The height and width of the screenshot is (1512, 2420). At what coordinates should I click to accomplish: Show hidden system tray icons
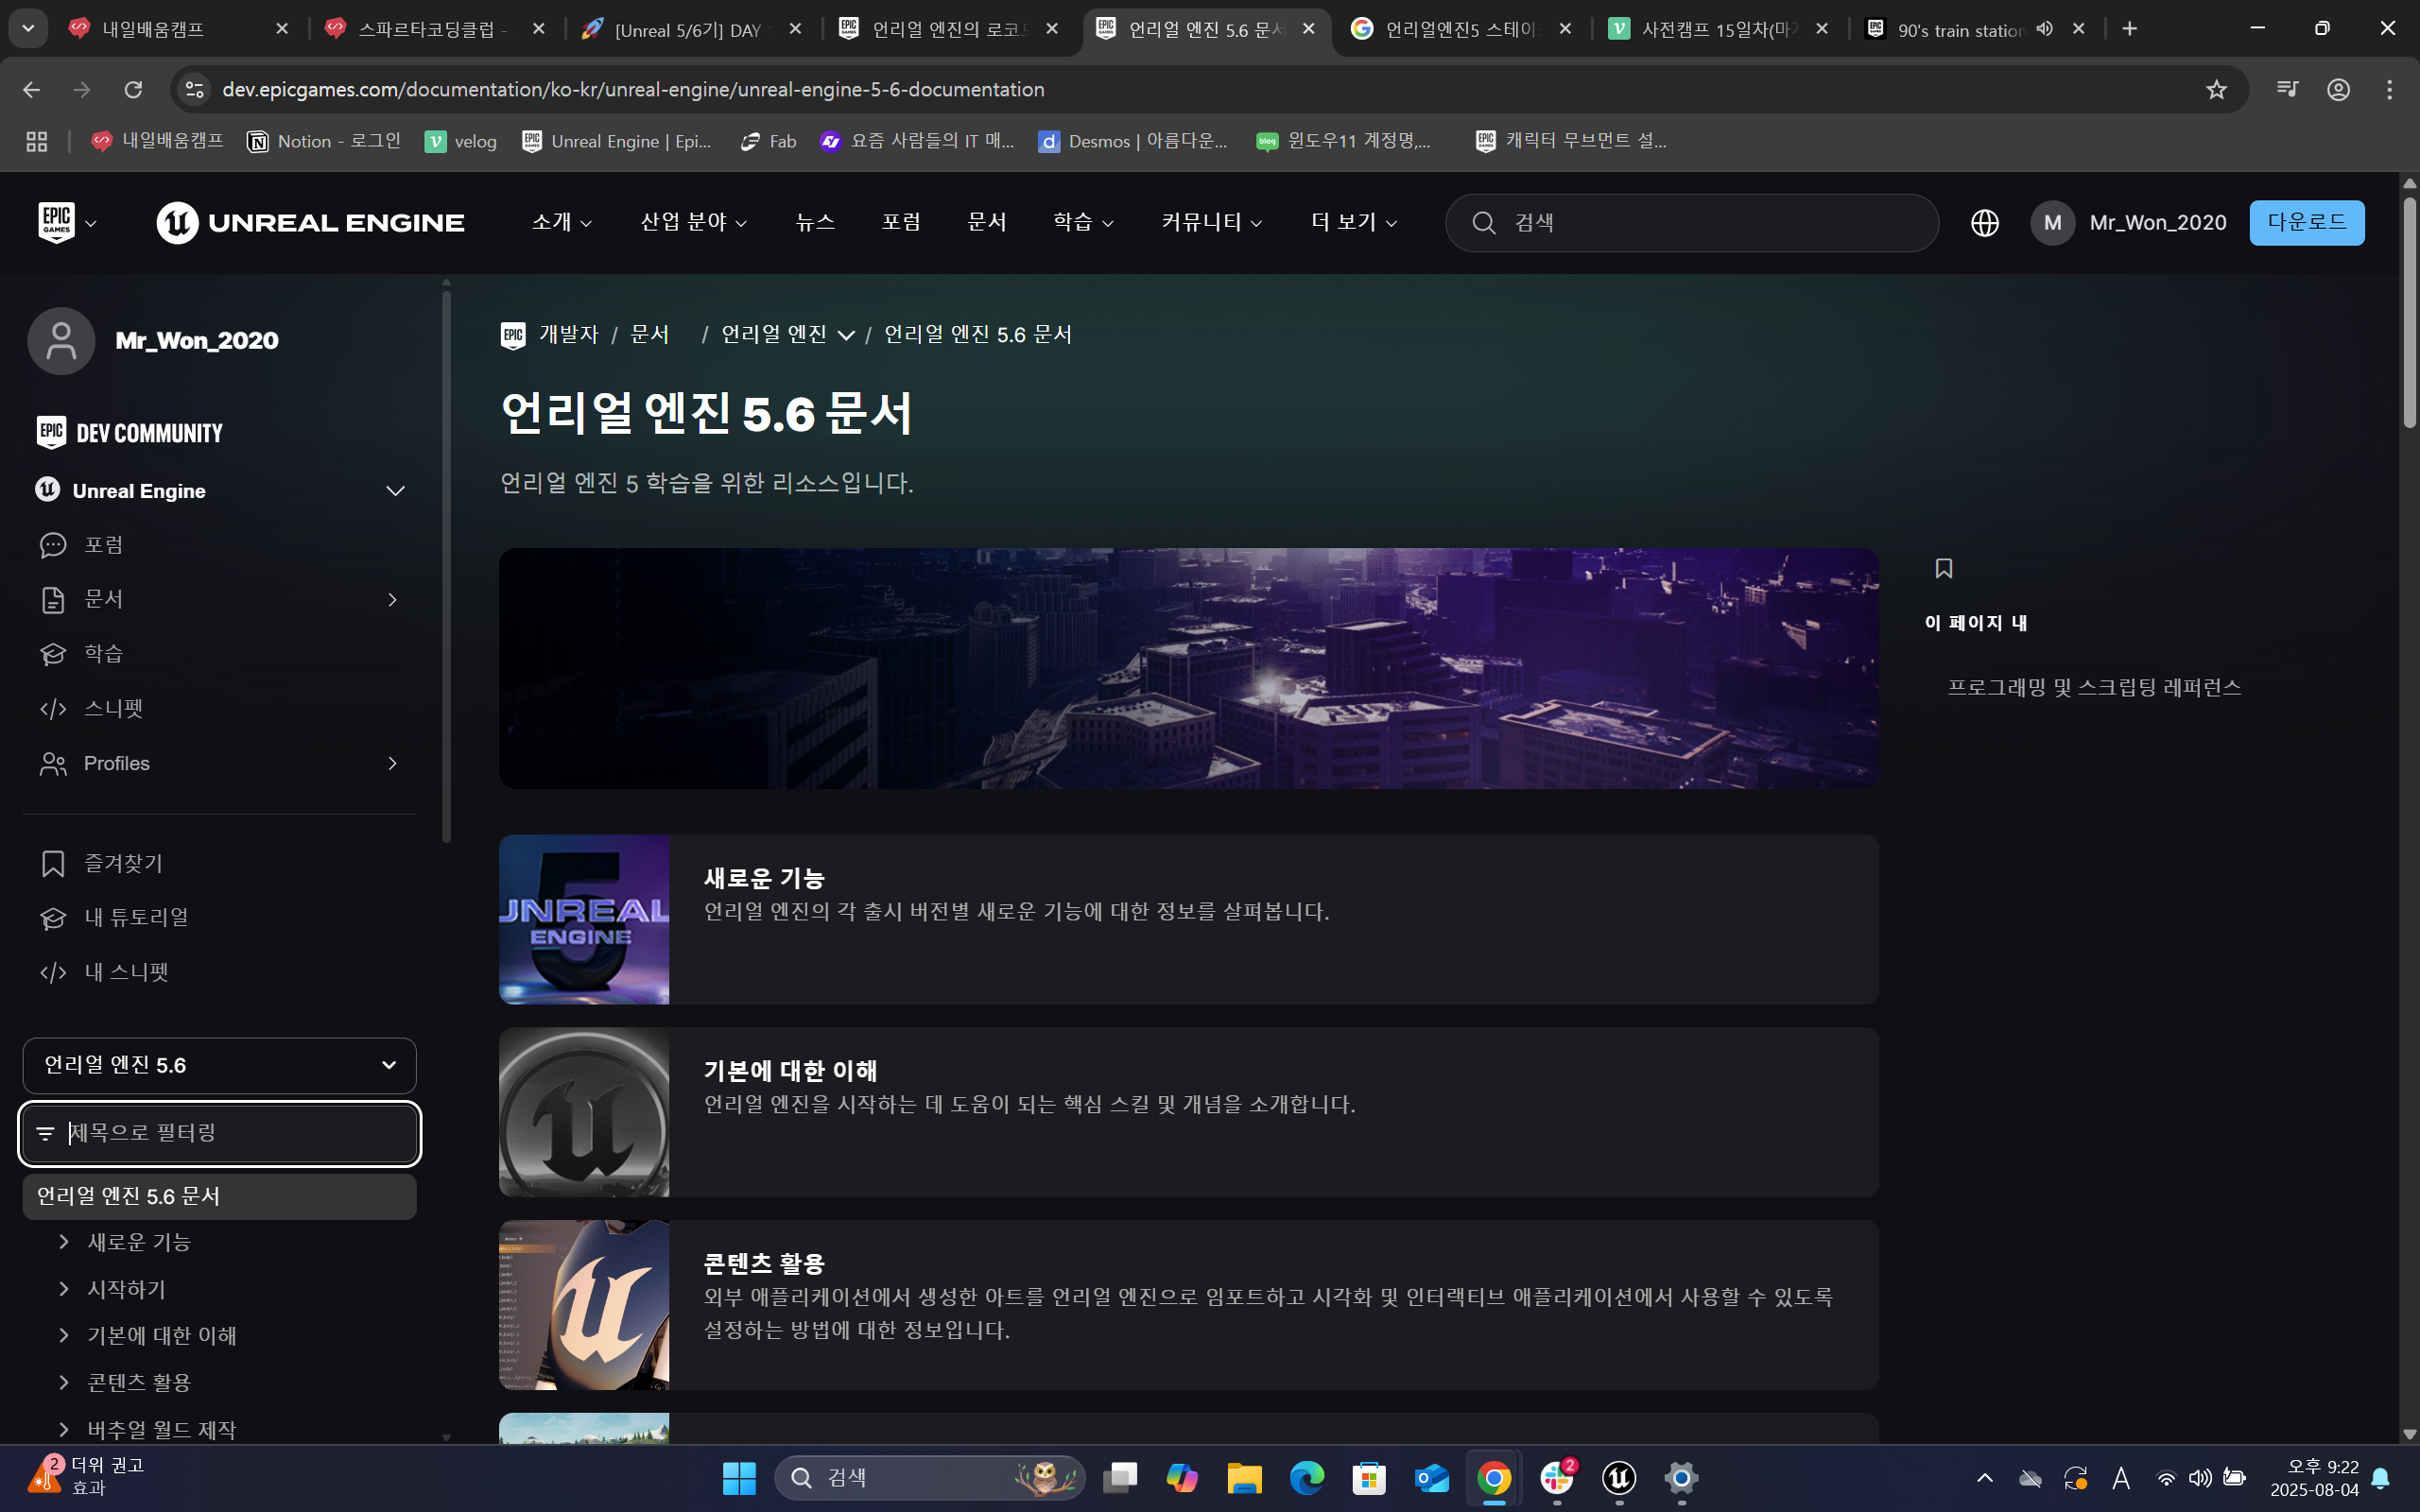1984,1478
